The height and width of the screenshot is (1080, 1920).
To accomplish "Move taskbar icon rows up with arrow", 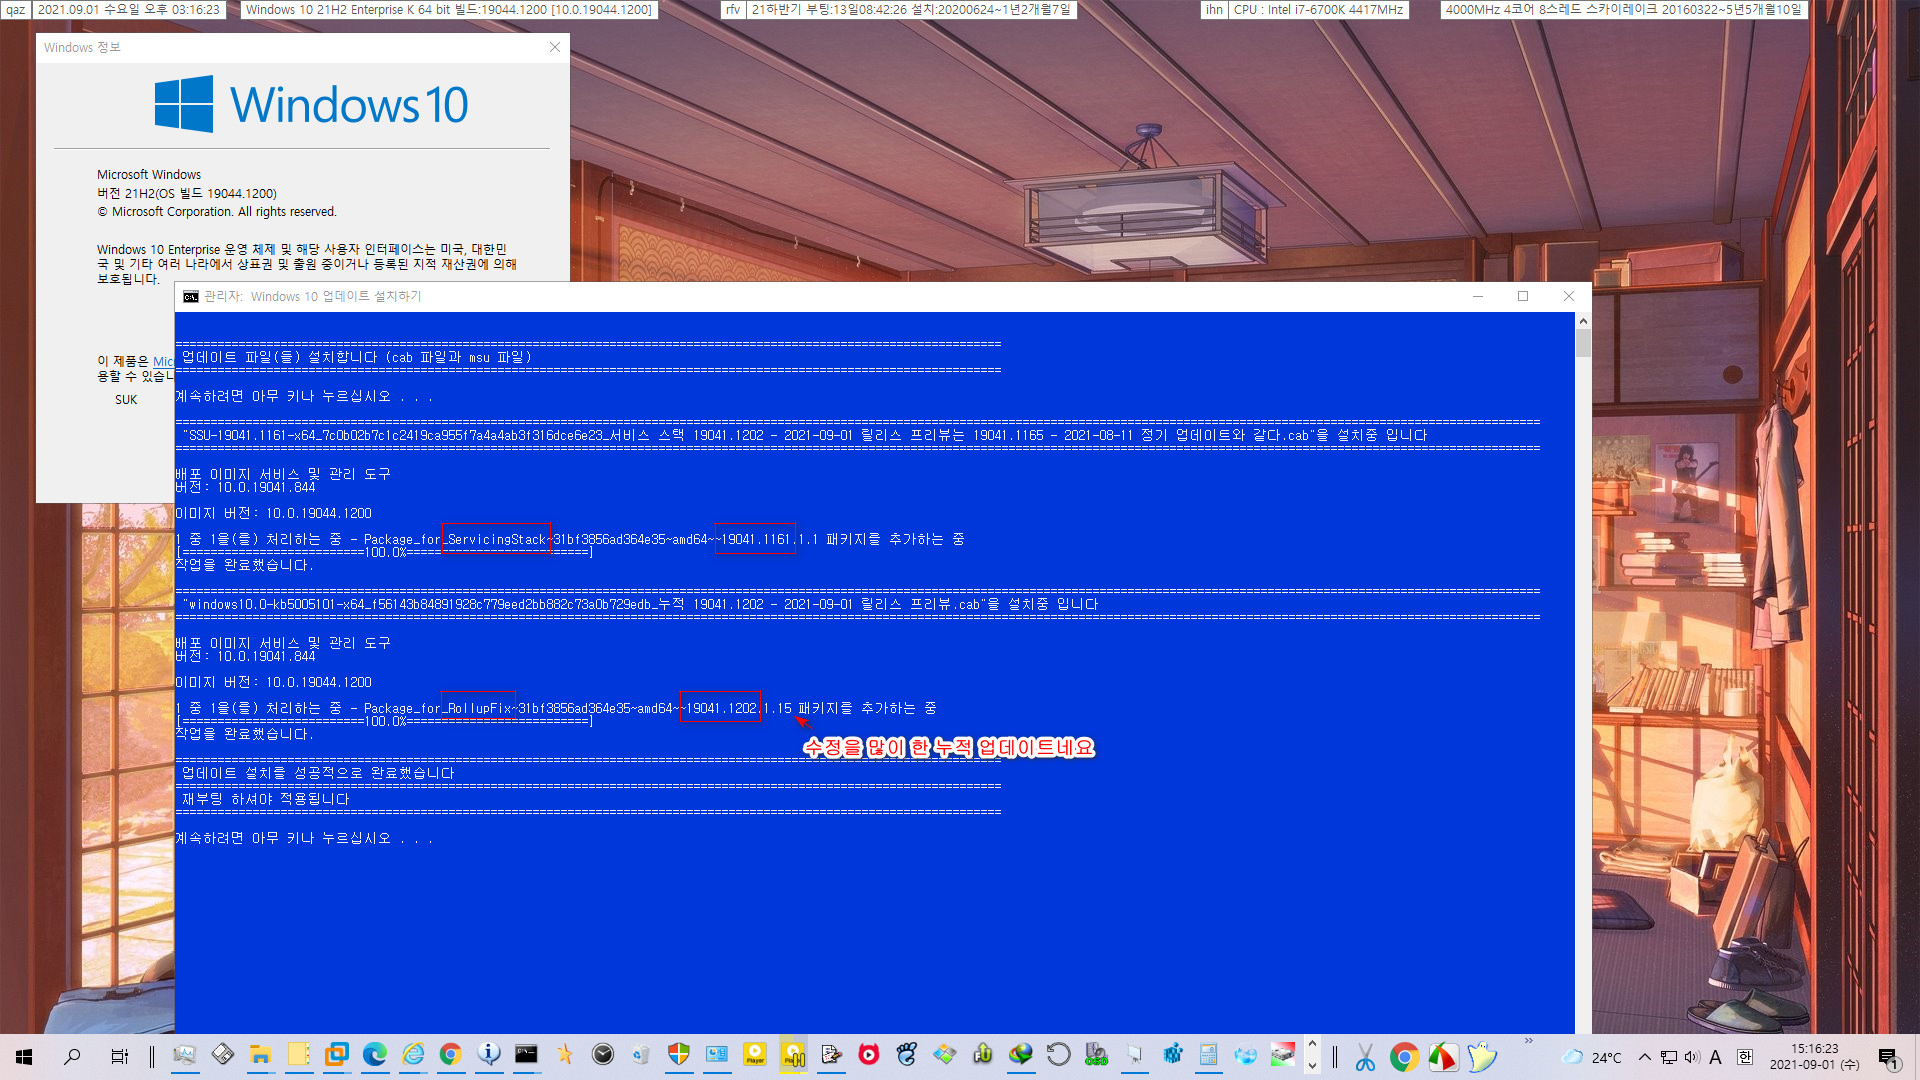I will 1313,1045.
